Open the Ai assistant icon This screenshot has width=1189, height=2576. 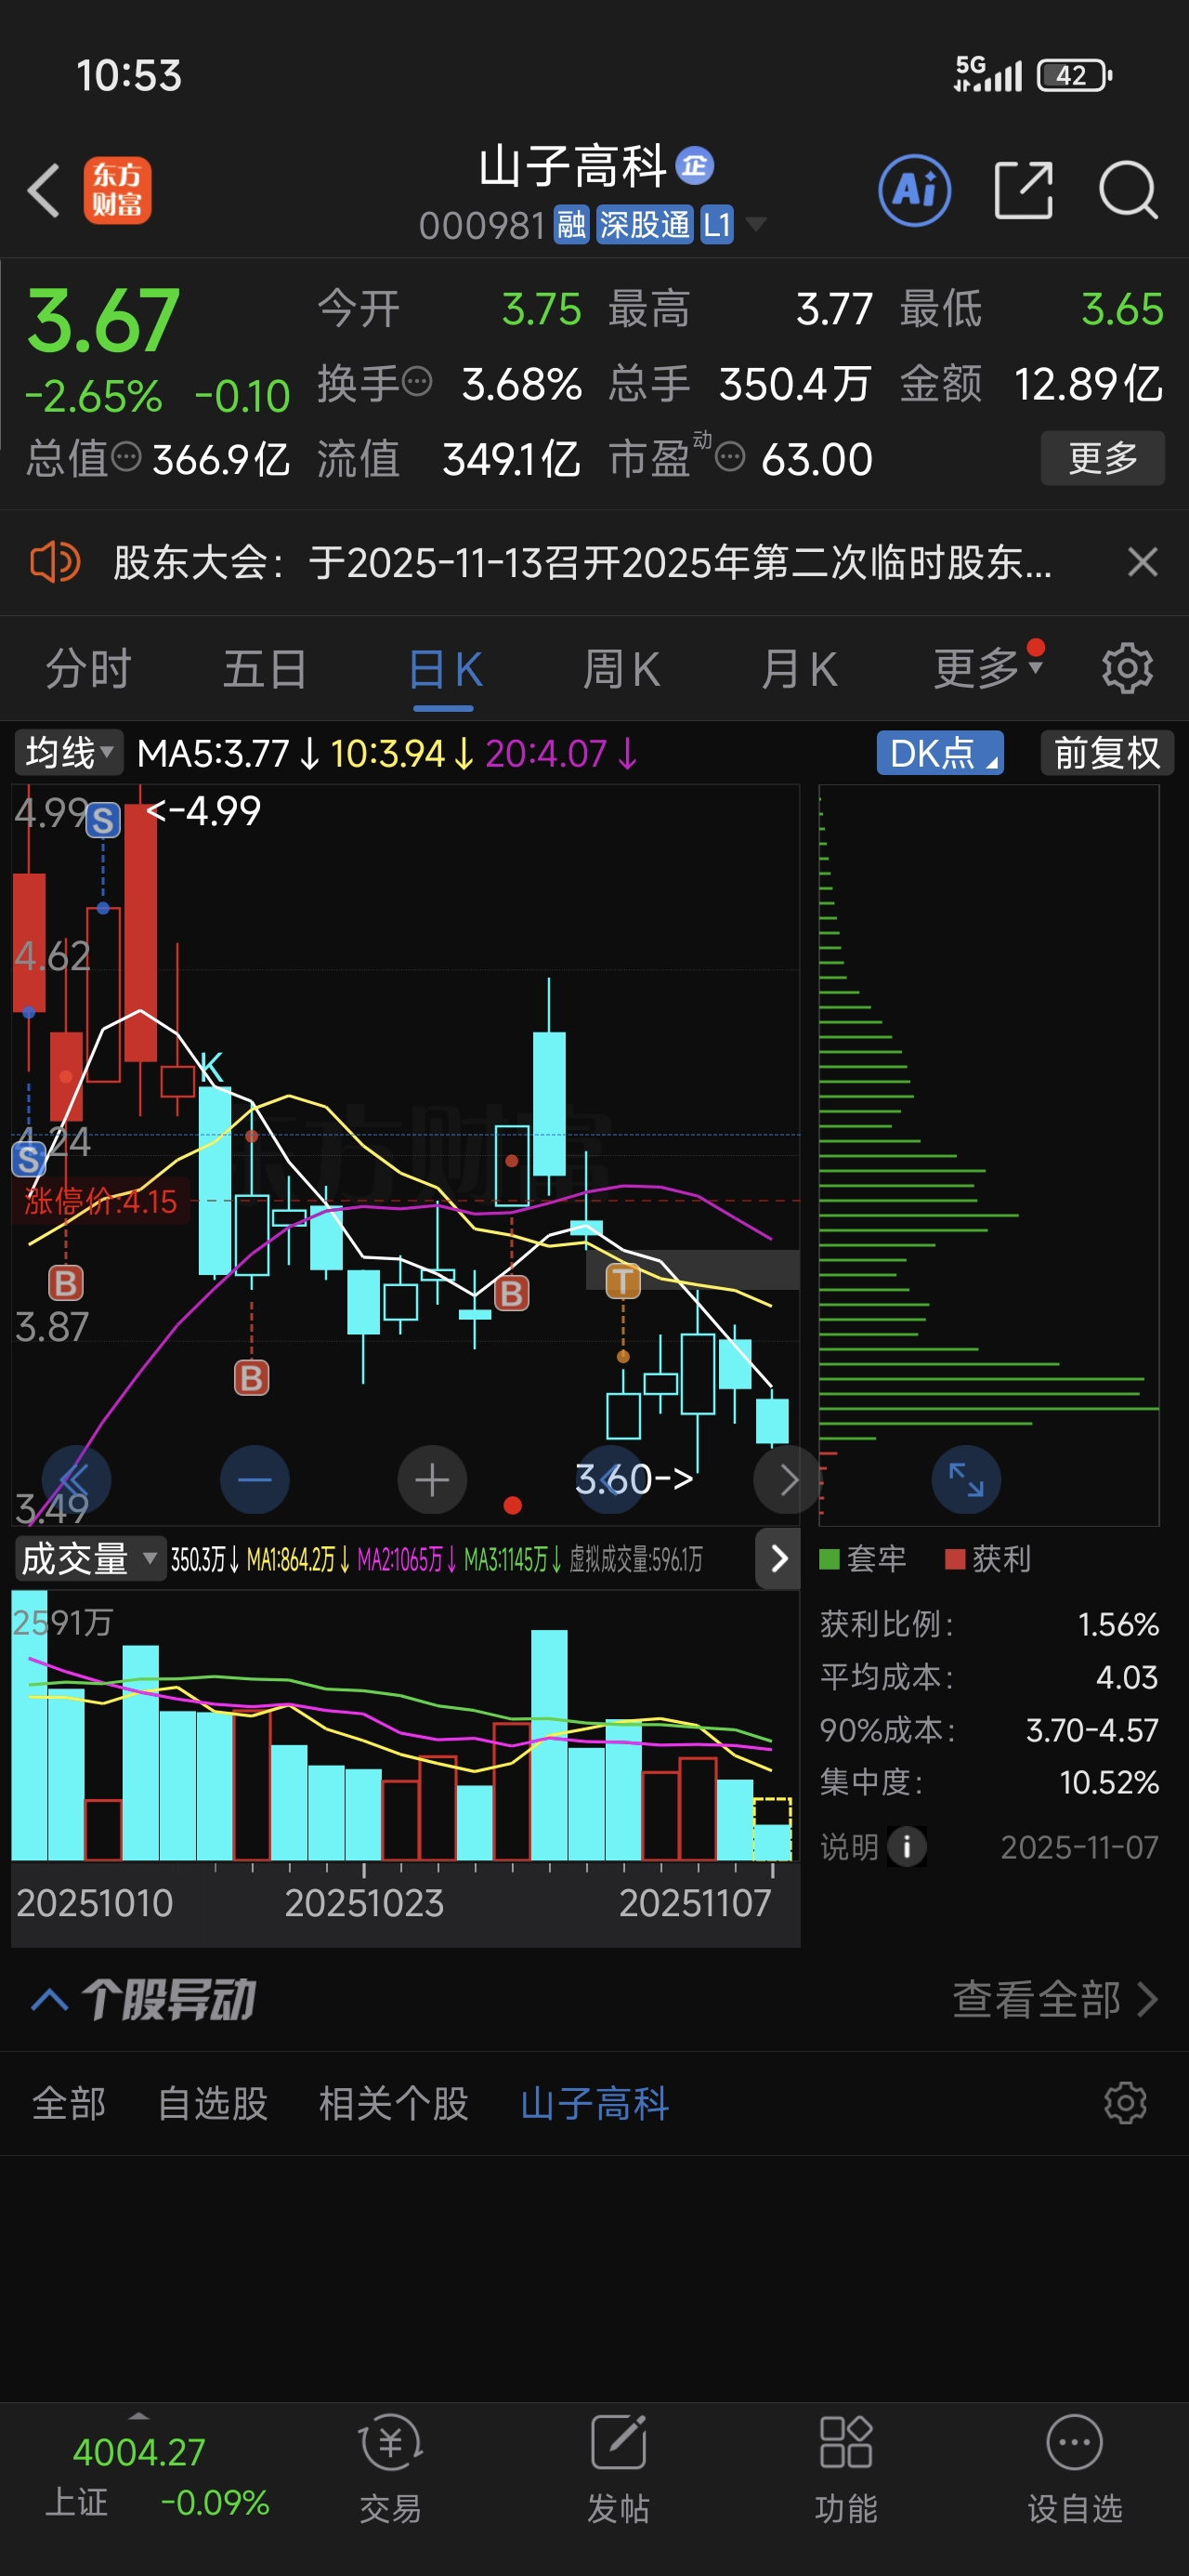point(914,190)
